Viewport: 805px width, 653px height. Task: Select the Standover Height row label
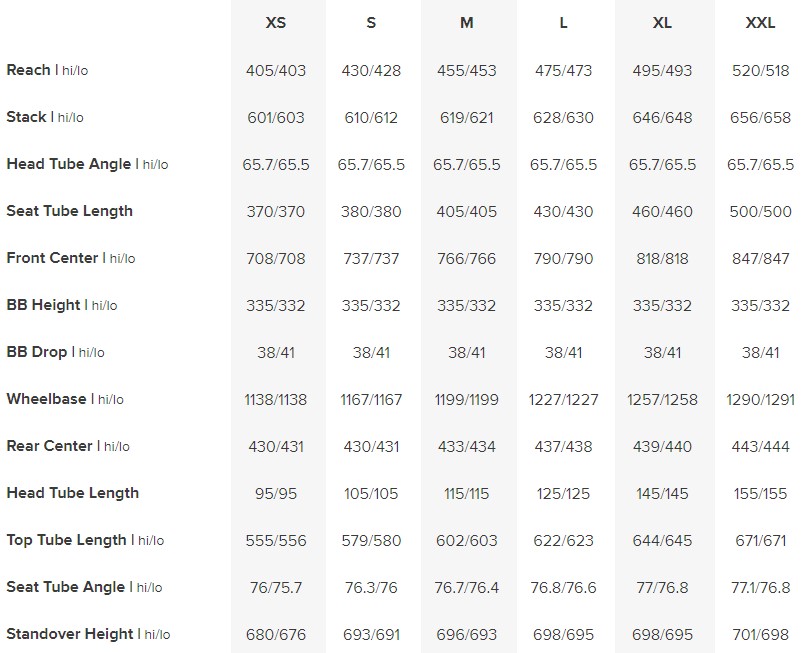(x=69, y=634)
